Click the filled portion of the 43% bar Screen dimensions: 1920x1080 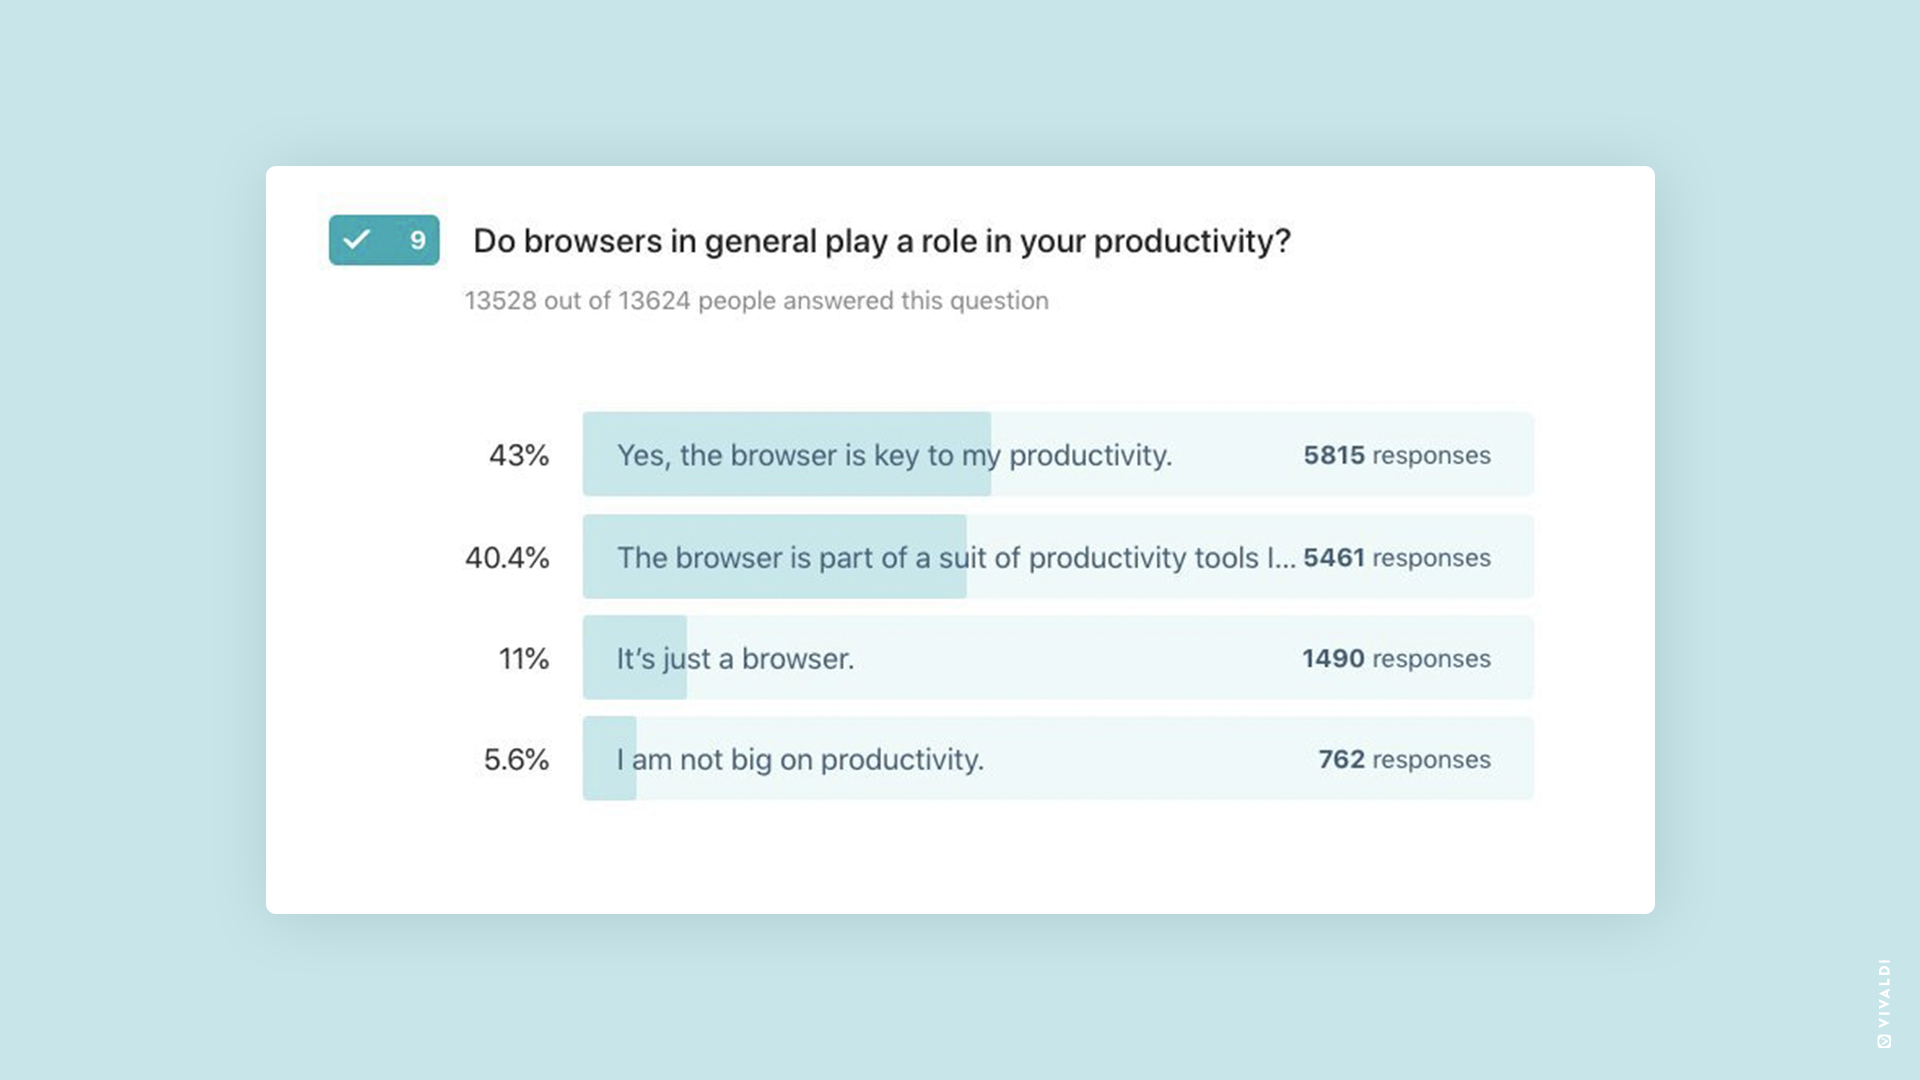(x=787, y=454)
